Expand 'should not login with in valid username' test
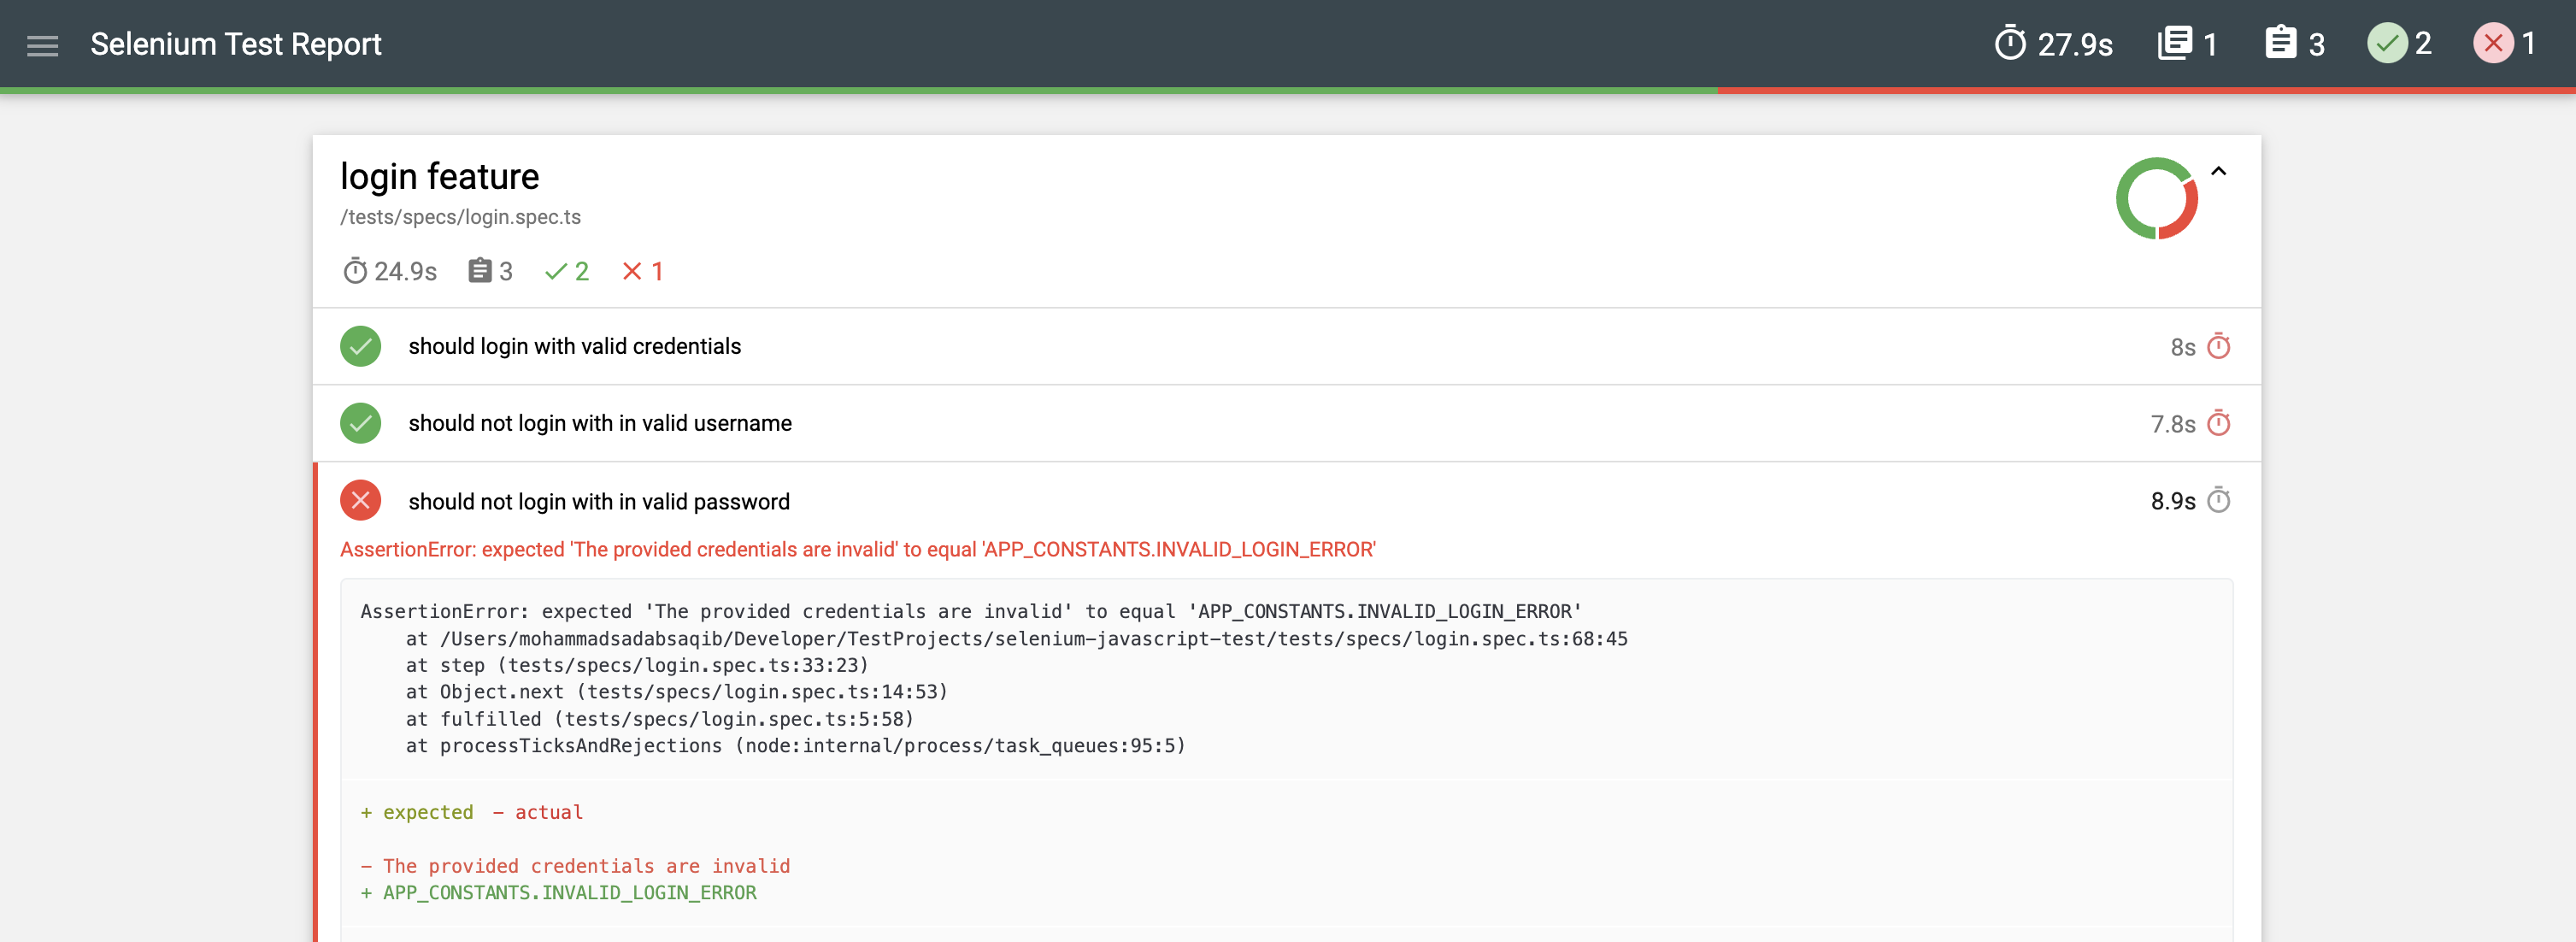The height and width of the screenshot is (942, 2576). click(1286, 423)
